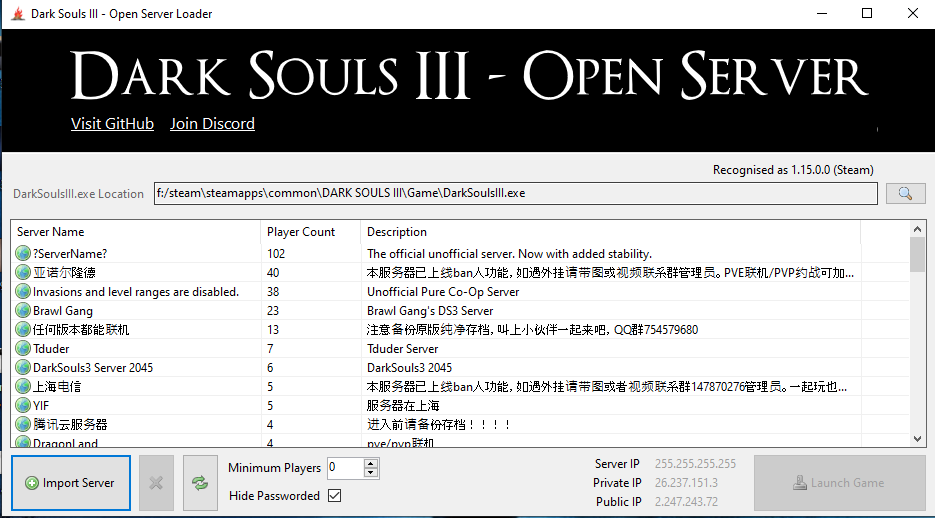Click the Public IP value 2.247.243.72
The height and width of the screenshot is (518, 935).
click(686, 502)
